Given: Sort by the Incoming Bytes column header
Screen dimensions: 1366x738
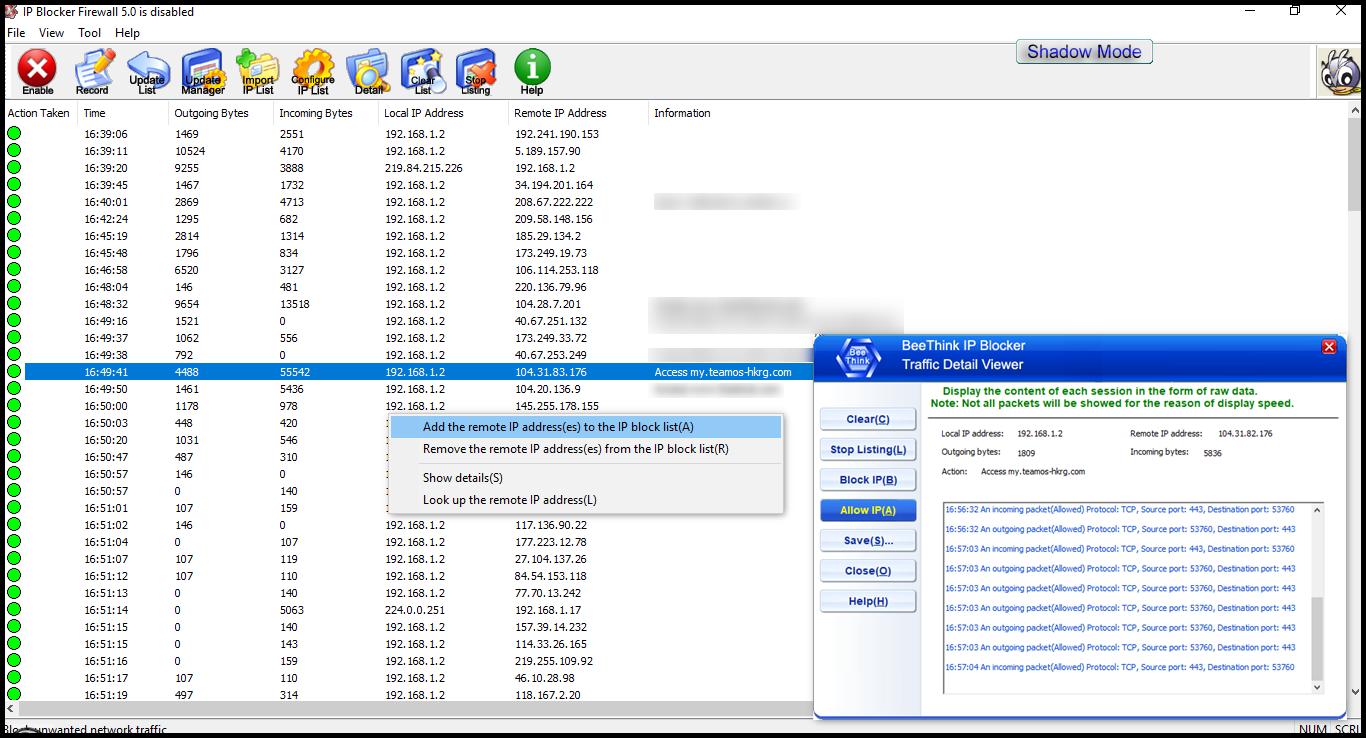Looking at the screenshot, I should pyautogui.click(x=326, y=113).
